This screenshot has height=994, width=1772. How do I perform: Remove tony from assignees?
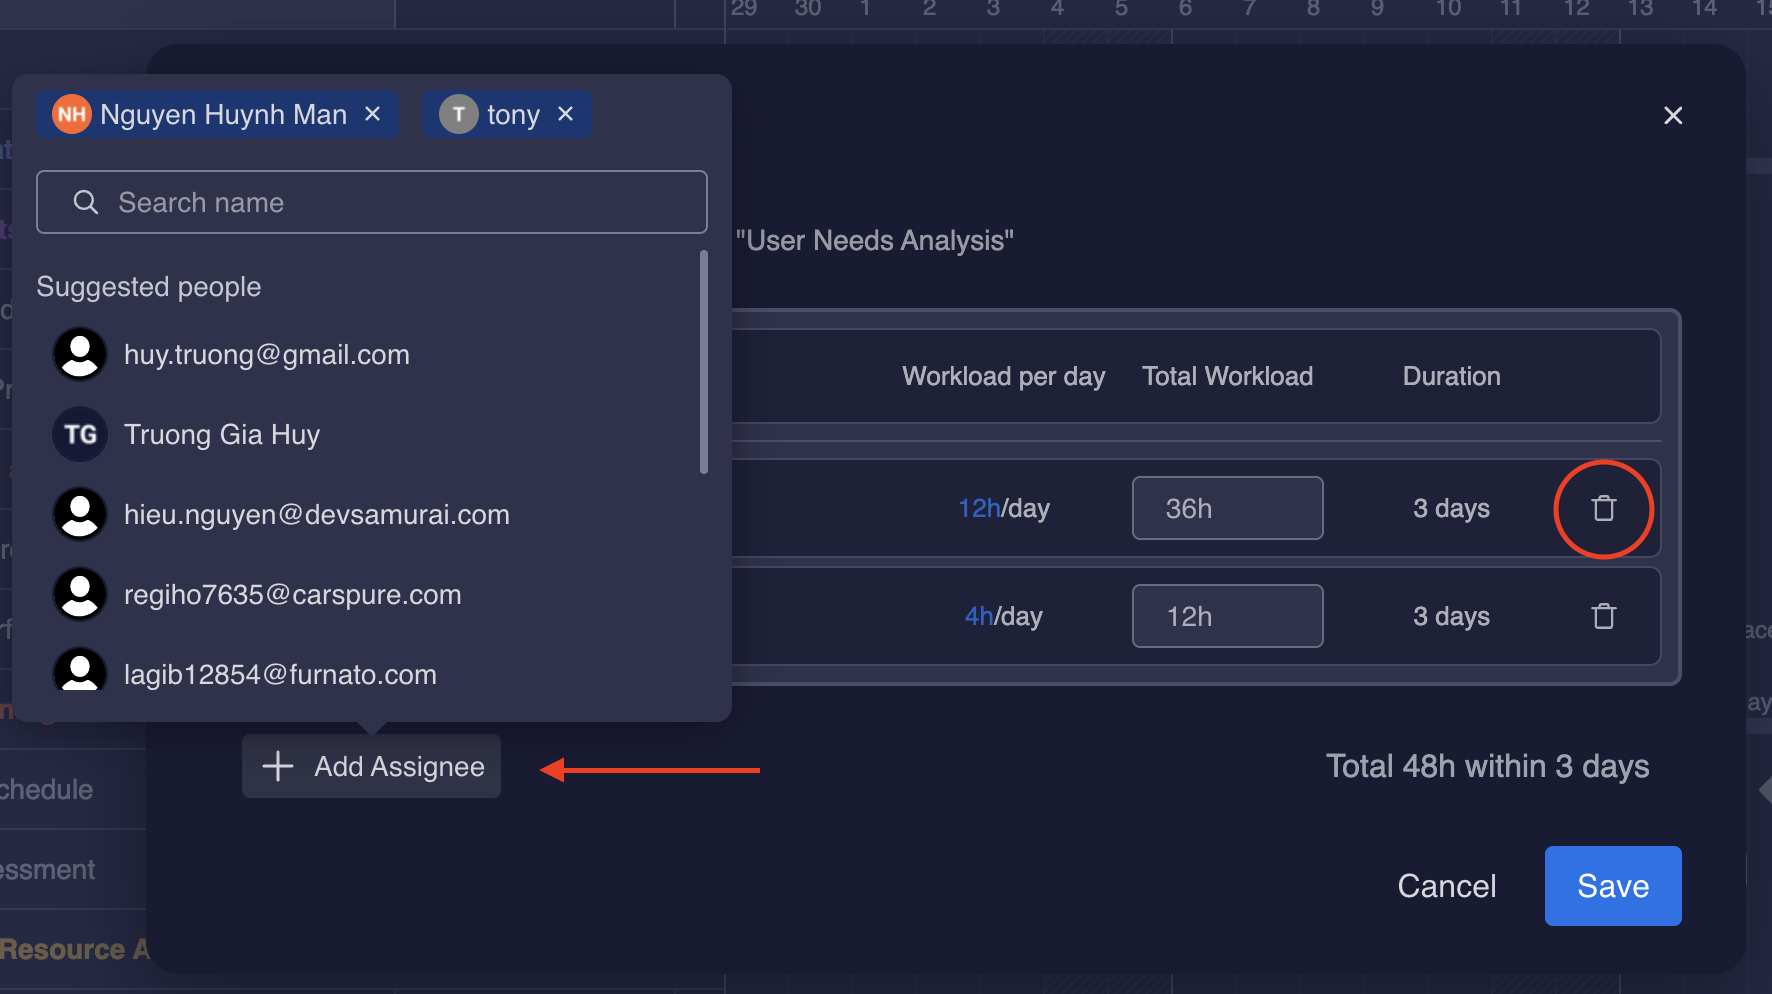click(x=565, y=114)
